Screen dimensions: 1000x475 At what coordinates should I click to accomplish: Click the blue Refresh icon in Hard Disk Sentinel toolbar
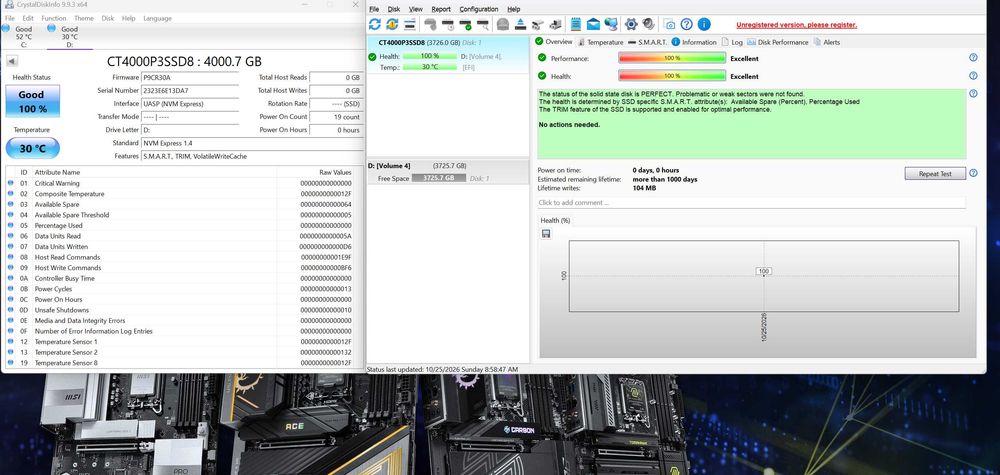tap(374, 24)
